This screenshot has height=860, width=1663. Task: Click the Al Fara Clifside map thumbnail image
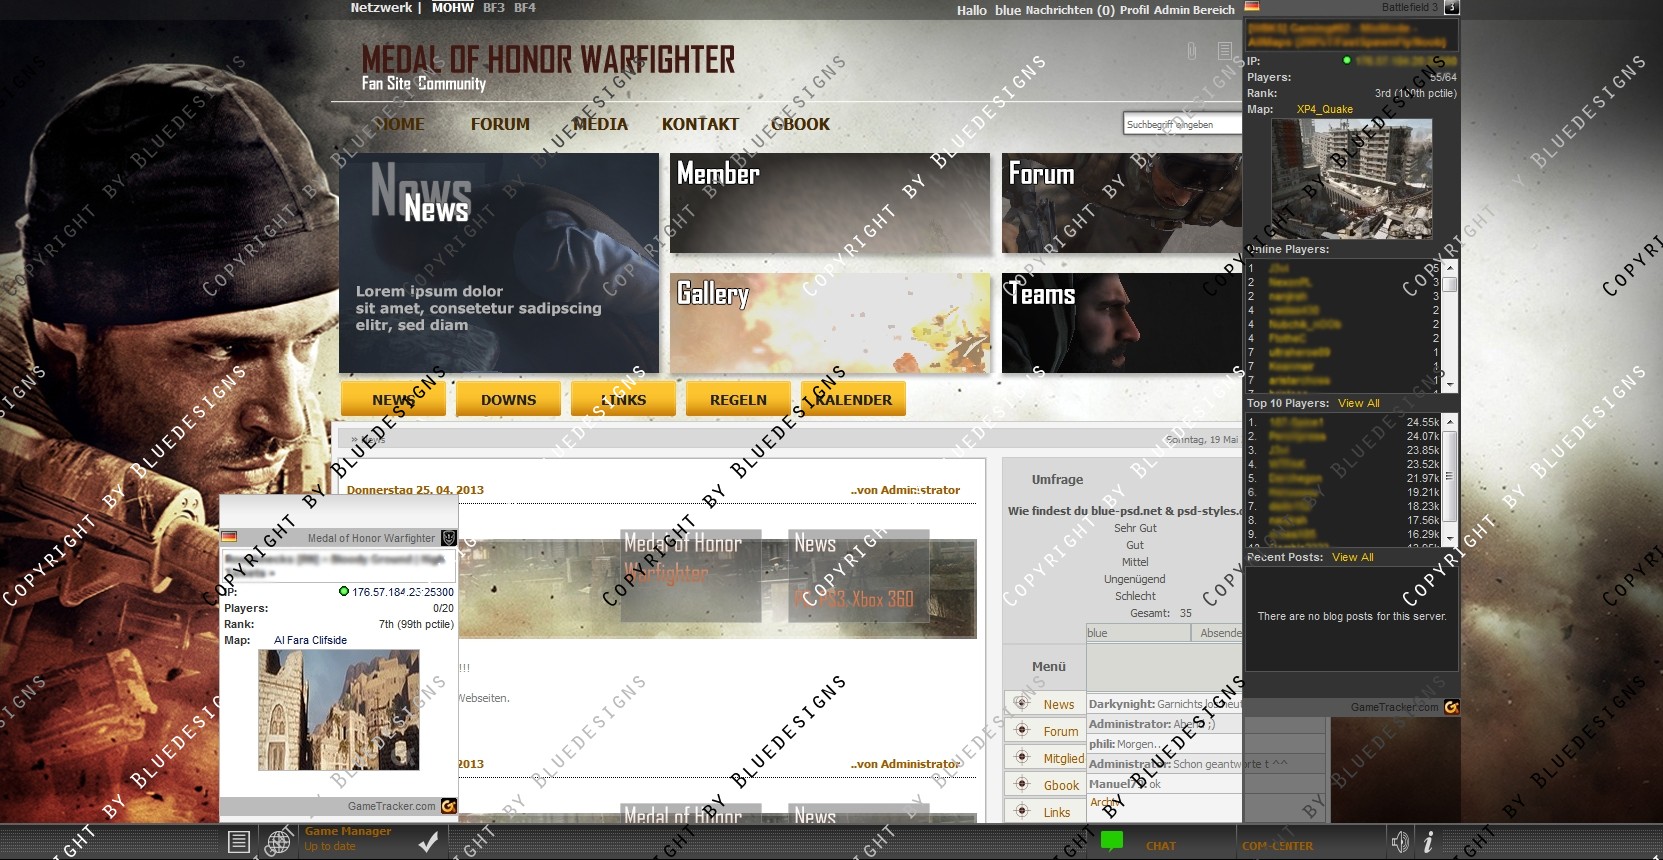coord(339,710)
